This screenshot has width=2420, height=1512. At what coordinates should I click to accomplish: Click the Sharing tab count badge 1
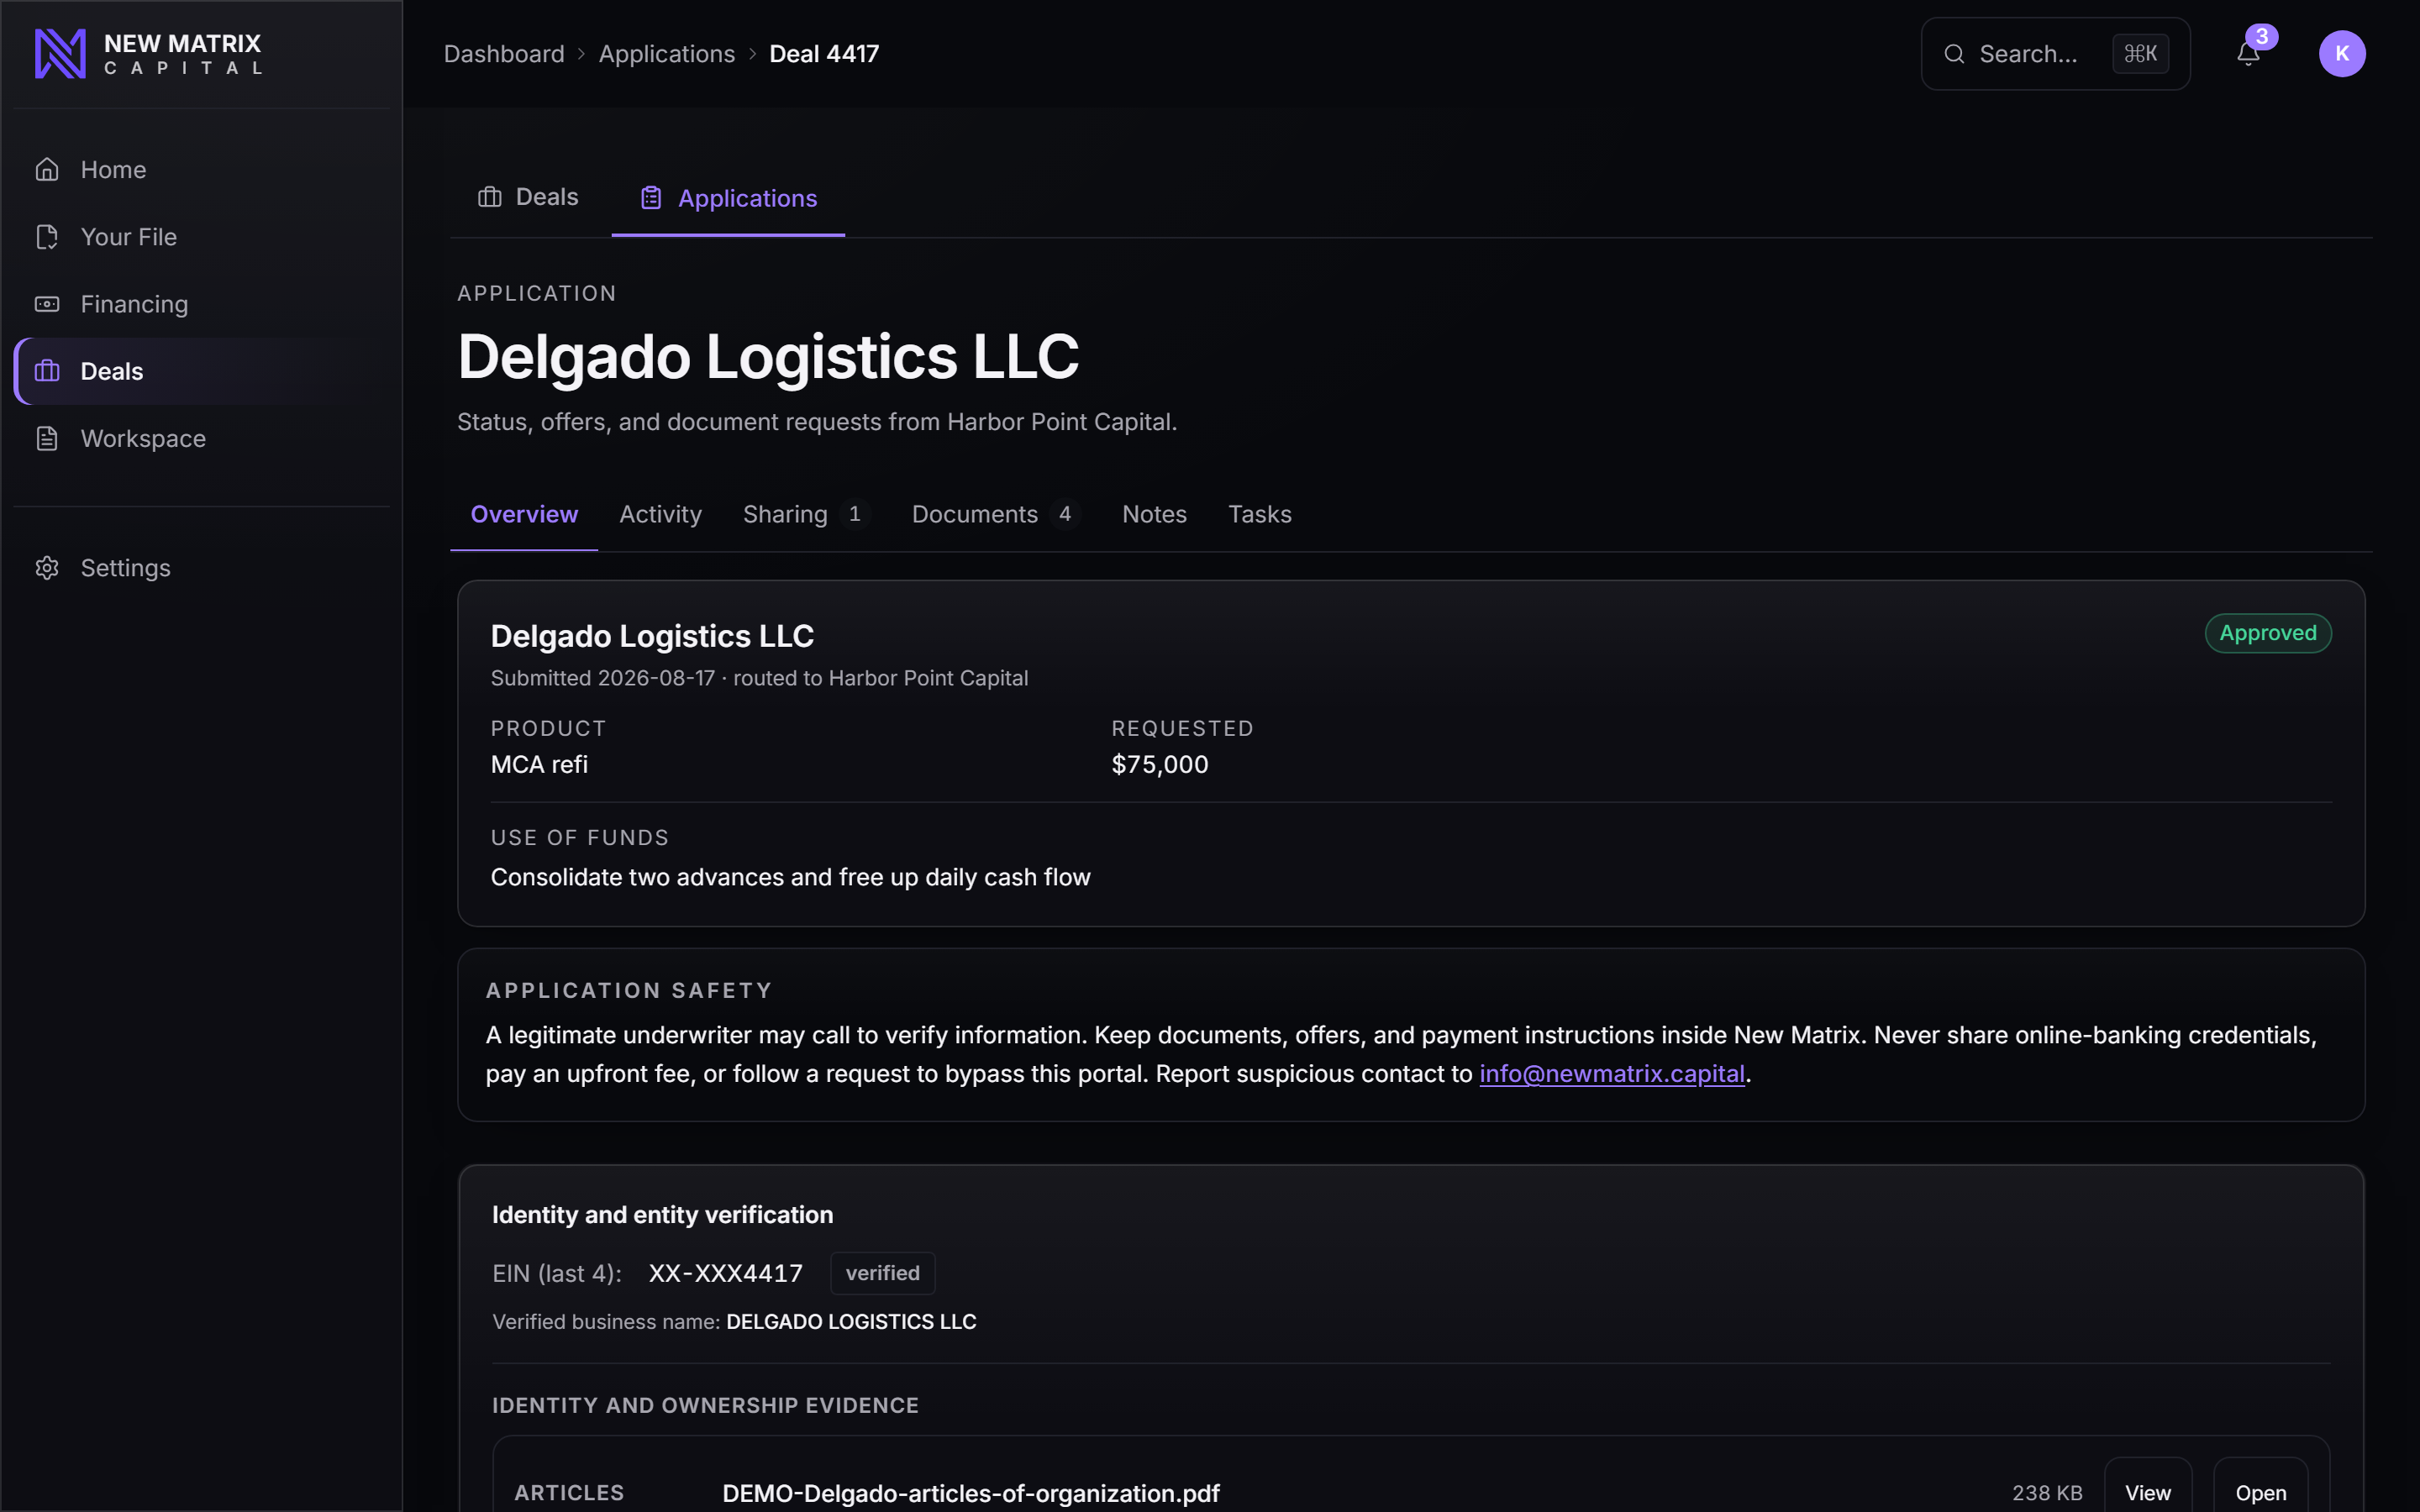click(855, 514)
